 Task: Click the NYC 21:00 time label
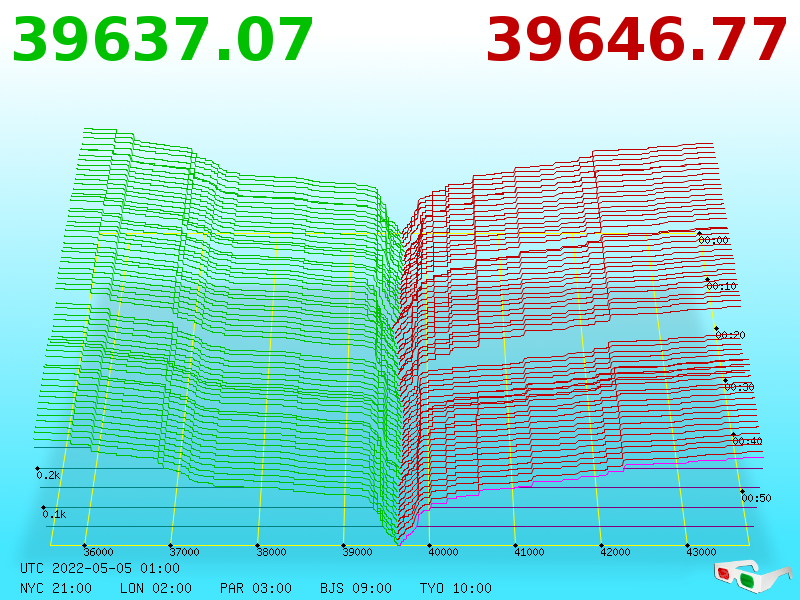56,588
